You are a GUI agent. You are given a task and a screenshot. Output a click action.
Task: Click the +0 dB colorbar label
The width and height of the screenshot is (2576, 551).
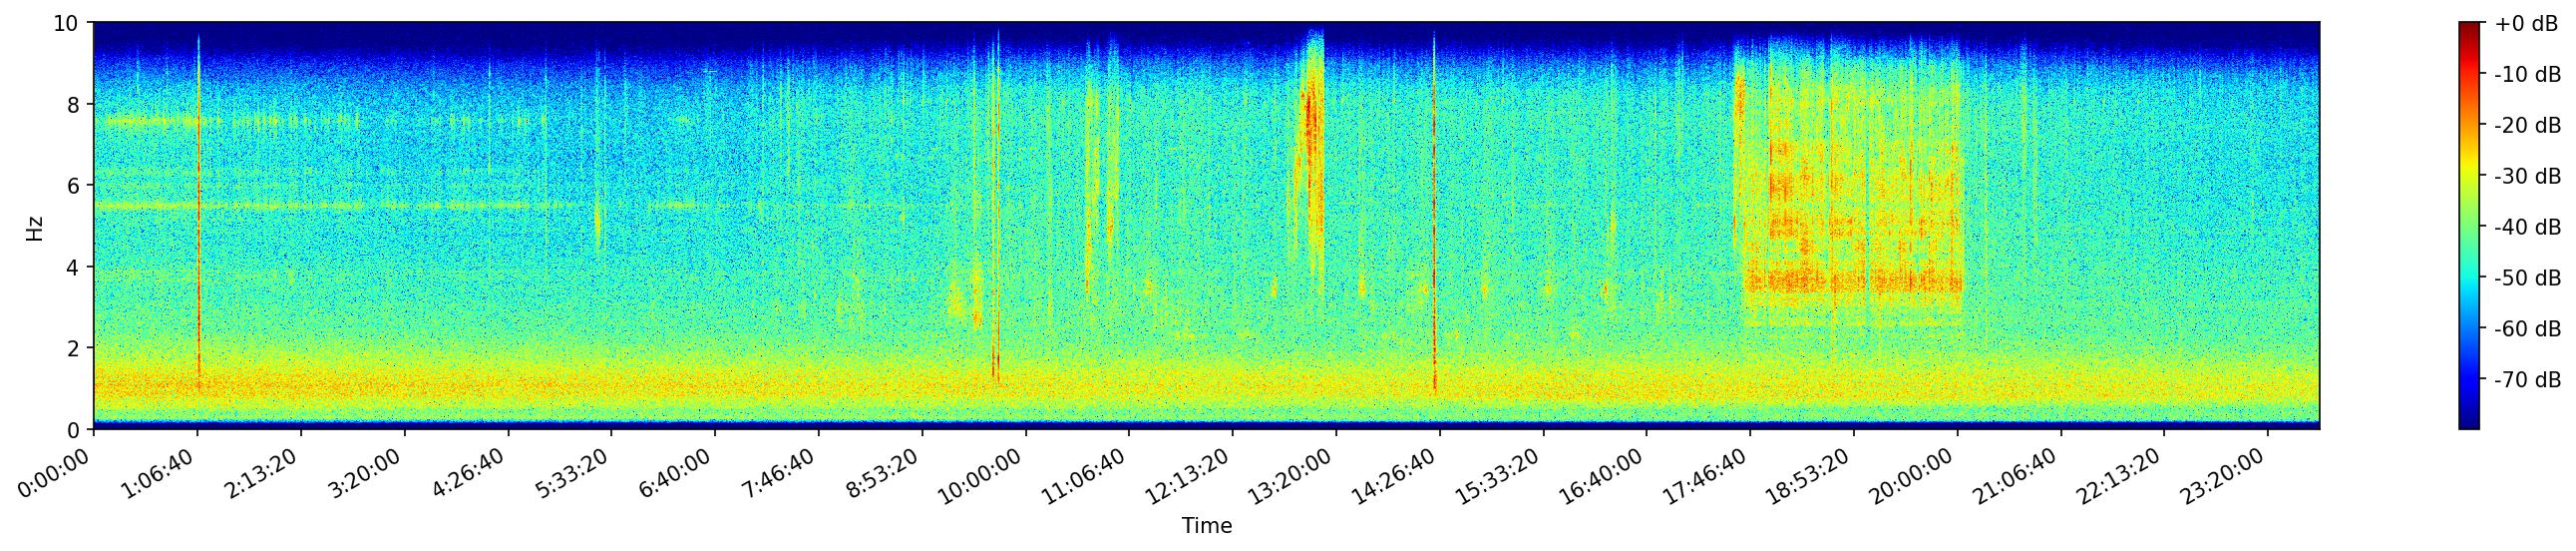coord(2525,24)
